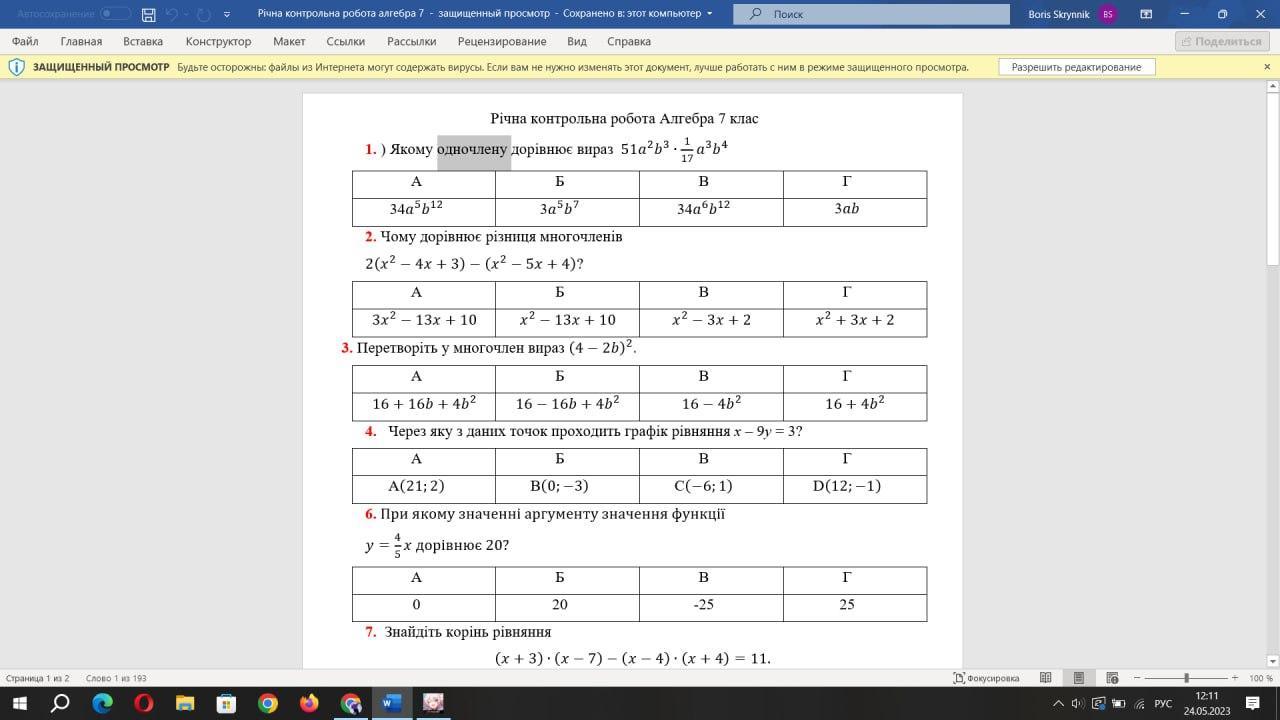Viewport: 1280px width, 720px height.
Task: Click the page count Страница 1 из 2
Action: click(38, 678)
